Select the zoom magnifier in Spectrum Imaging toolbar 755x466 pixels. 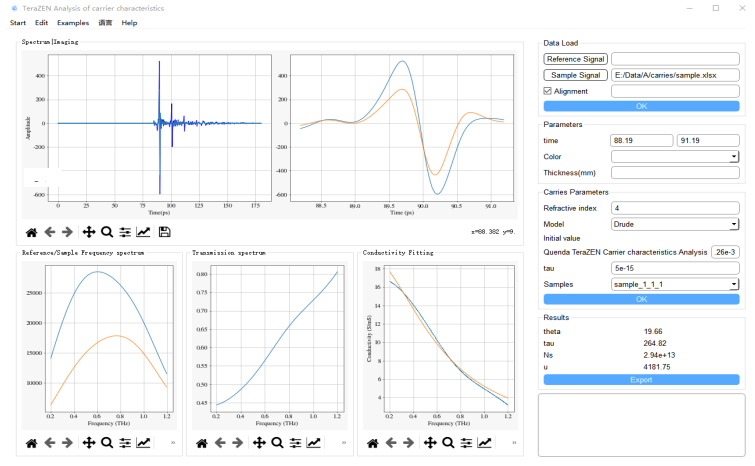[107, 232]
